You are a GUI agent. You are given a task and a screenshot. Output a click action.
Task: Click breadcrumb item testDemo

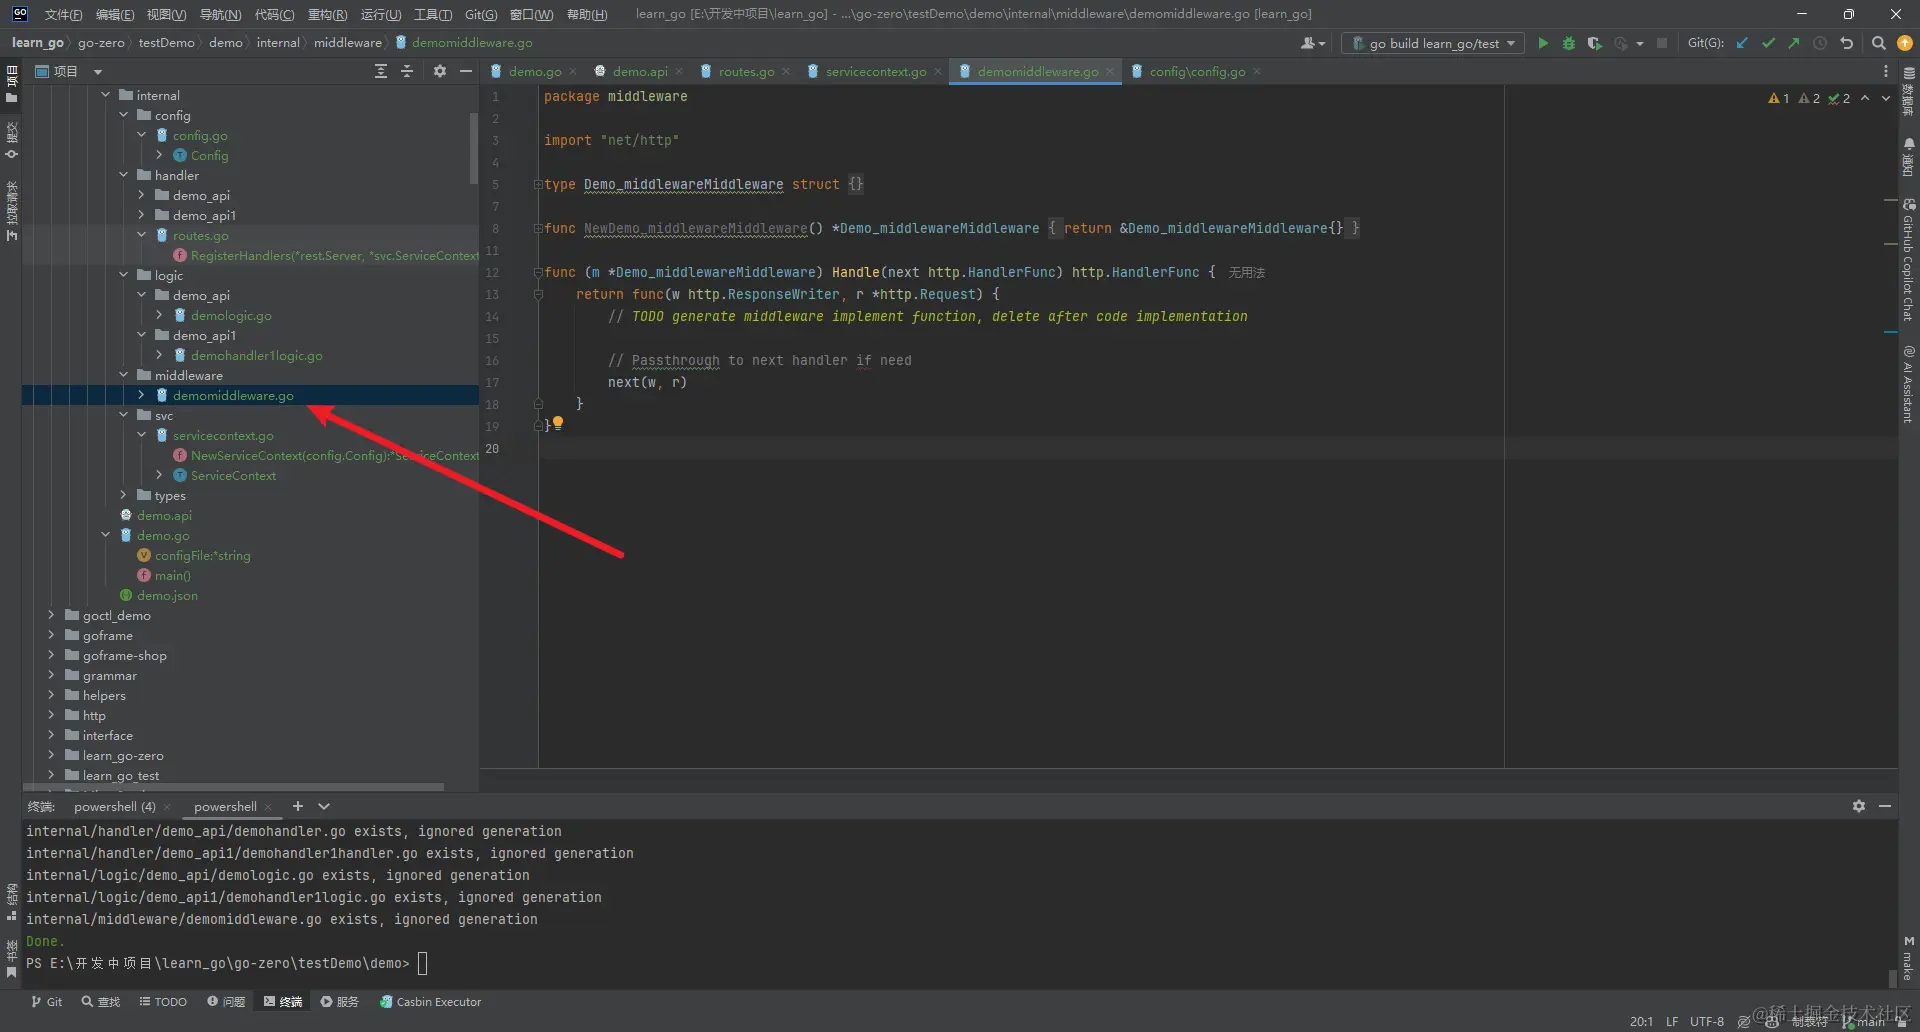pyautogui.click(x=166, y=43)
